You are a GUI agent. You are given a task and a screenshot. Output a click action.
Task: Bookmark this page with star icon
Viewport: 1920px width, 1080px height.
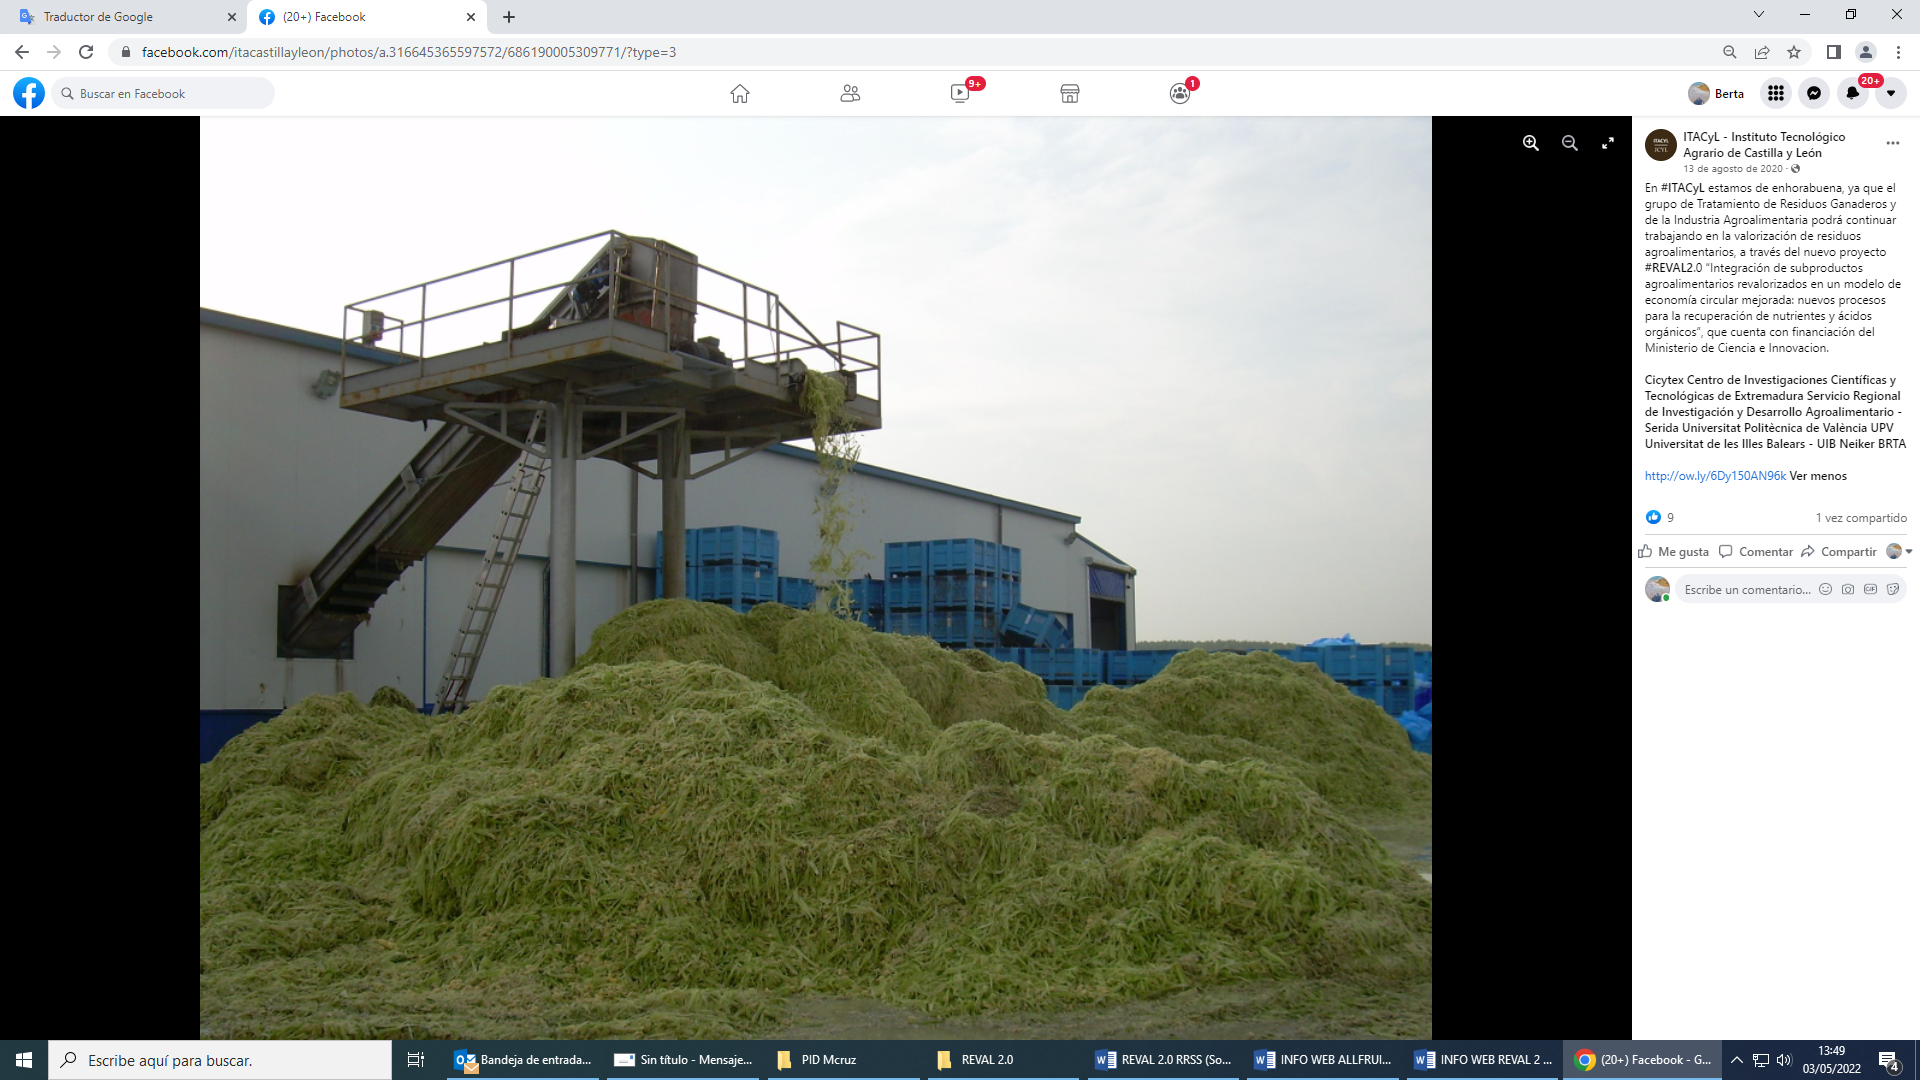(x=1794, y=52)
